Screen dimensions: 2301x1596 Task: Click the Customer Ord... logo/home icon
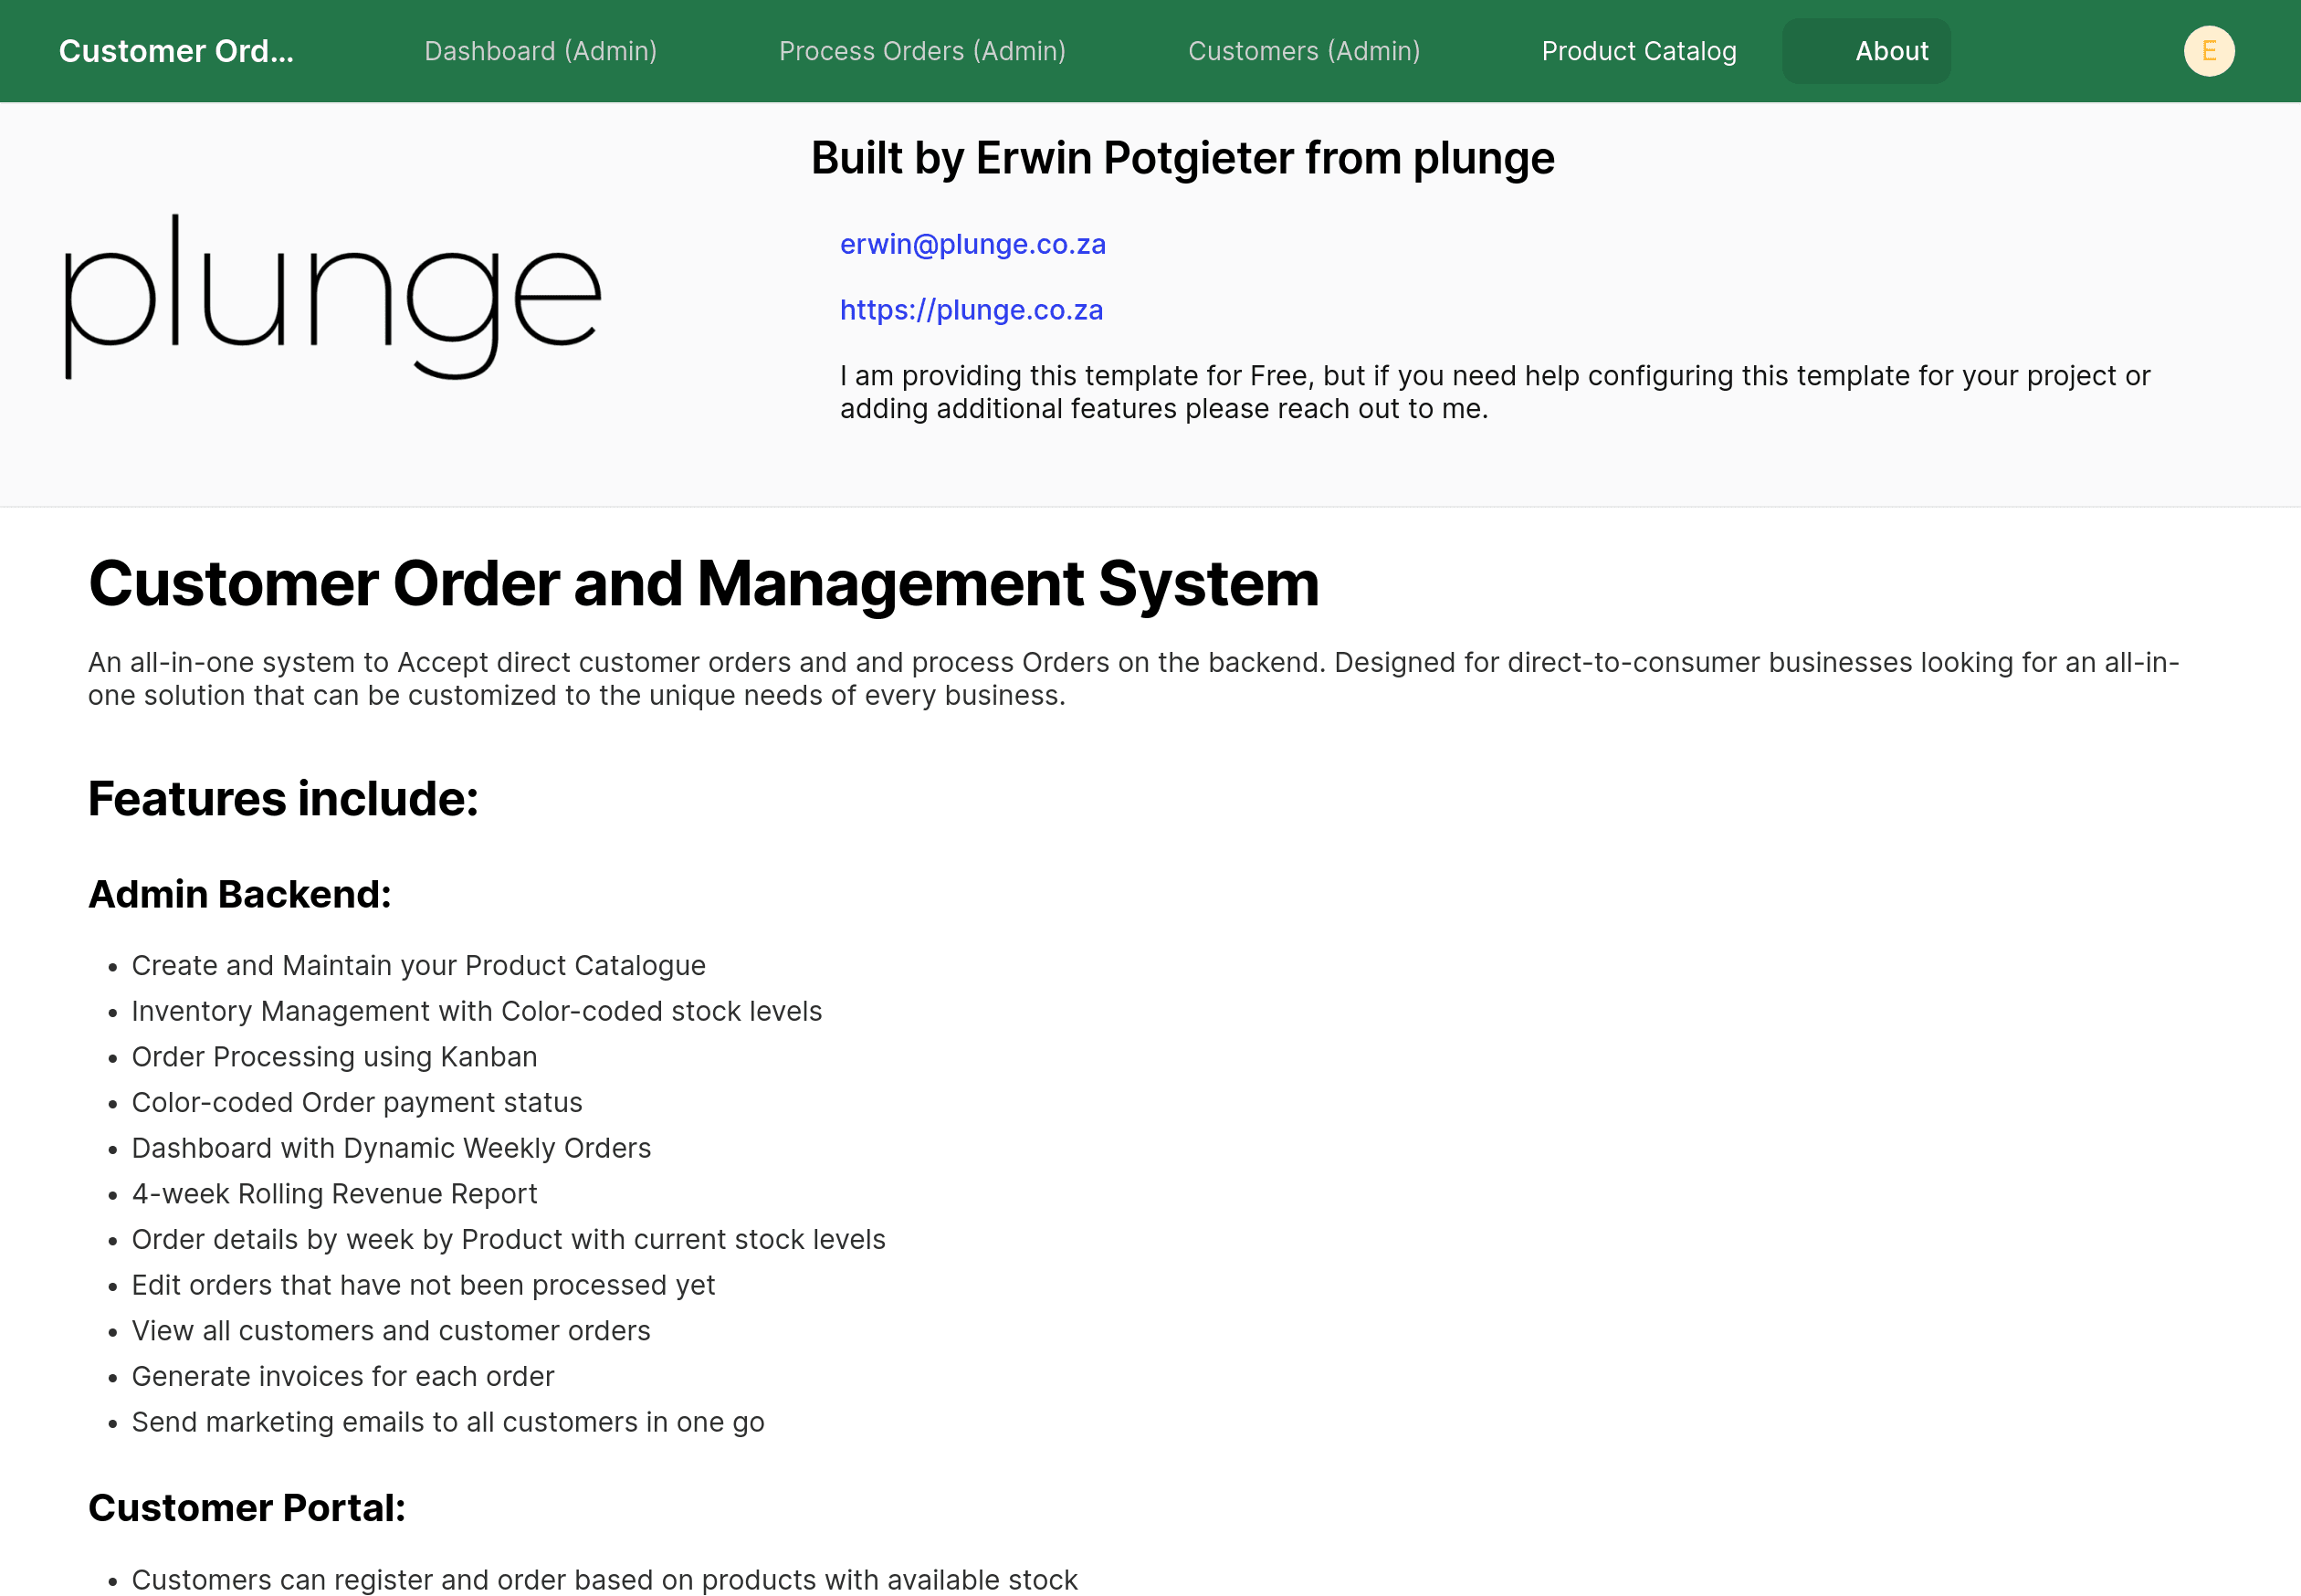(x=178, y=49)
